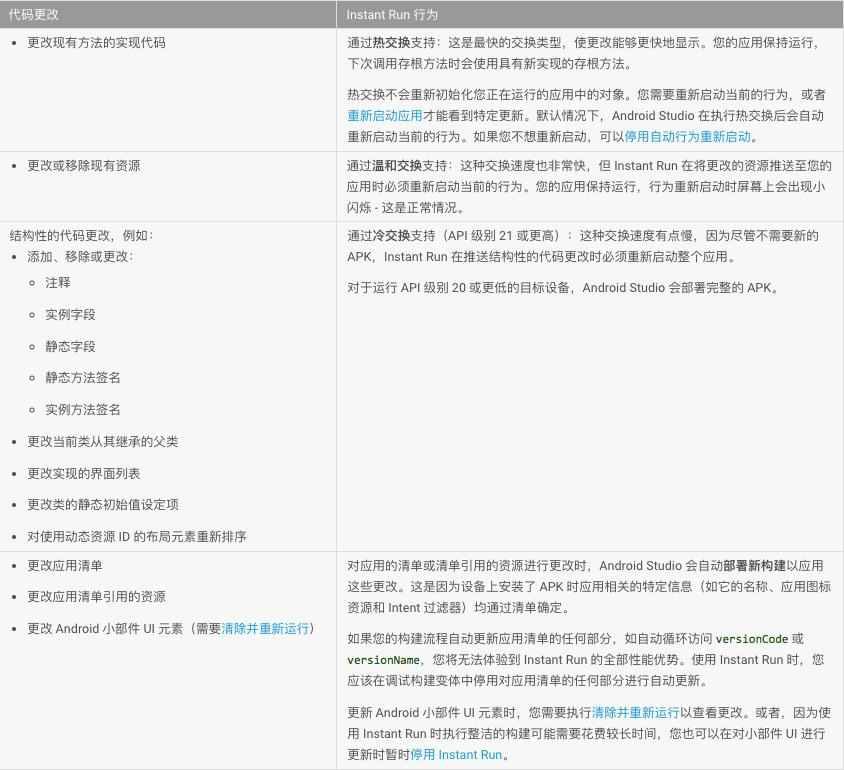Viewport: 844px width, 770px height.
Task: Click 对使用动态资源 ID 的布局元素重新排序
Action: [x=137, y=536]
